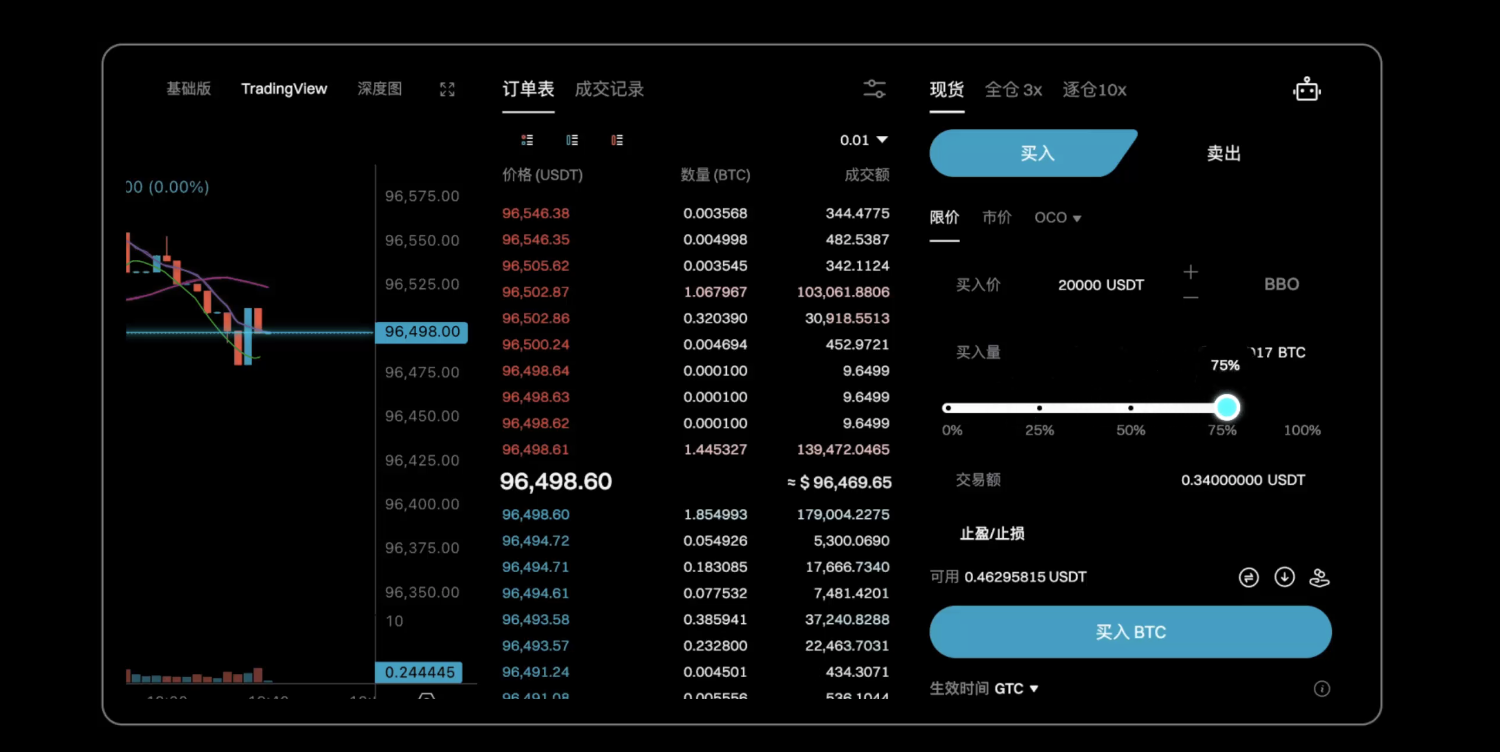Click the 交易额 field showing 0.34000000 USDT
1500x752 pixels.
tap(1131, 480)
